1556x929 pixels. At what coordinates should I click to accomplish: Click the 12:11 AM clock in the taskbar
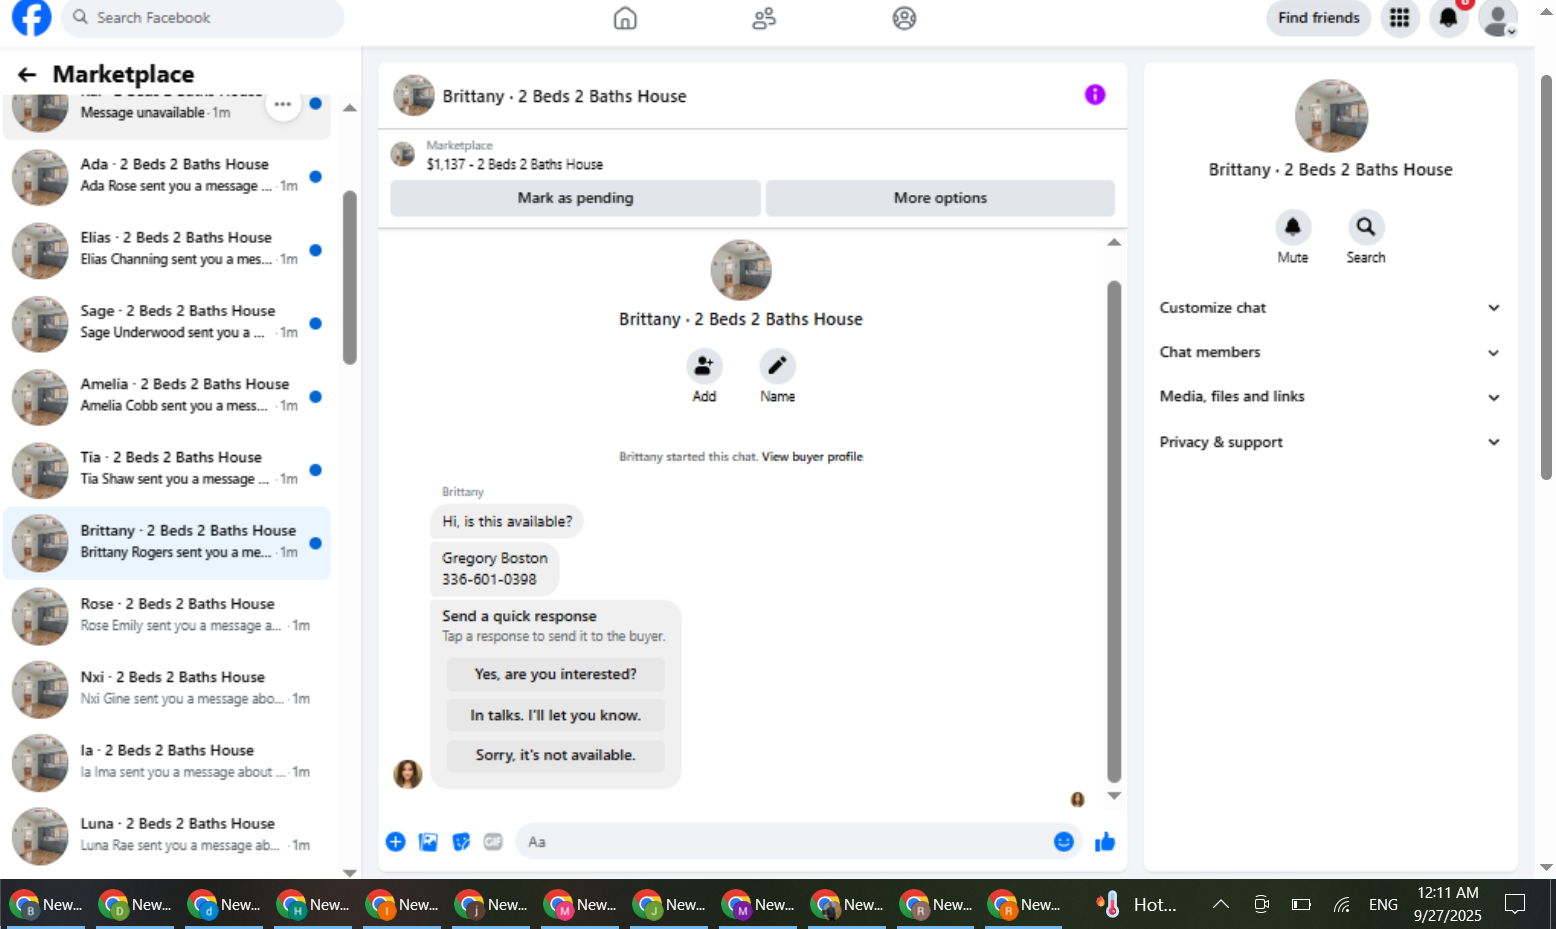pos(1447,893)
